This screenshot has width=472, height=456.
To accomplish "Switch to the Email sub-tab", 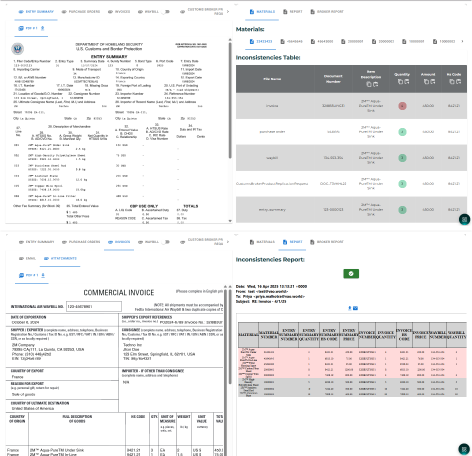I will [x=27, y=258].
